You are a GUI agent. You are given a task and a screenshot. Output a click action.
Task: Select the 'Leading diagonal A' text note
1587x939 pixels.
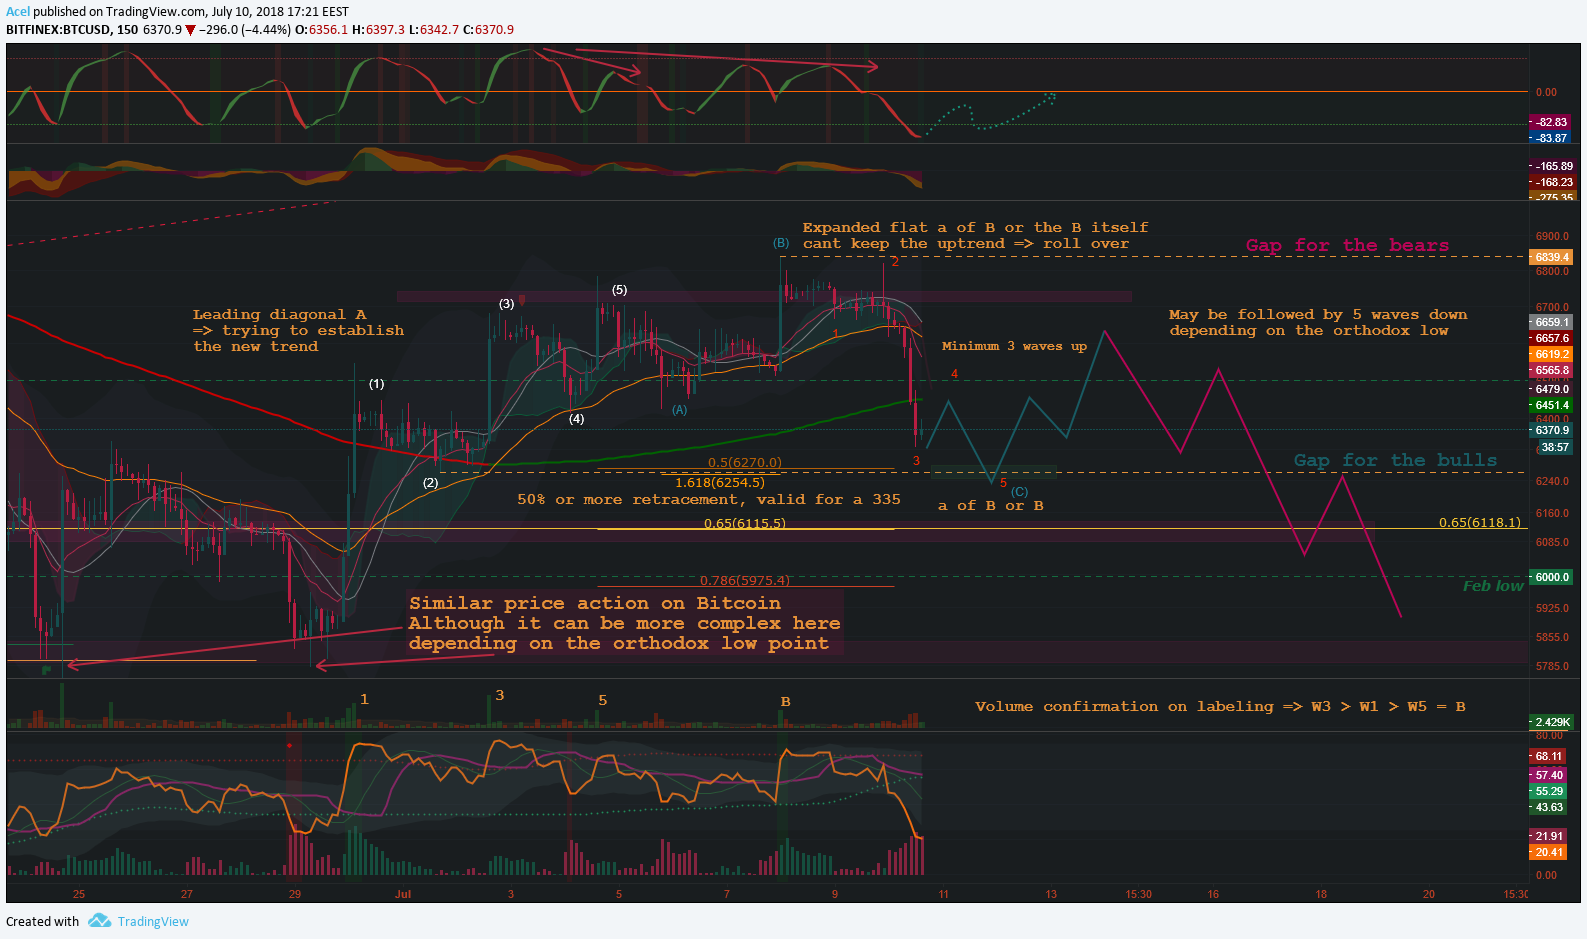[x=298, y=330]
